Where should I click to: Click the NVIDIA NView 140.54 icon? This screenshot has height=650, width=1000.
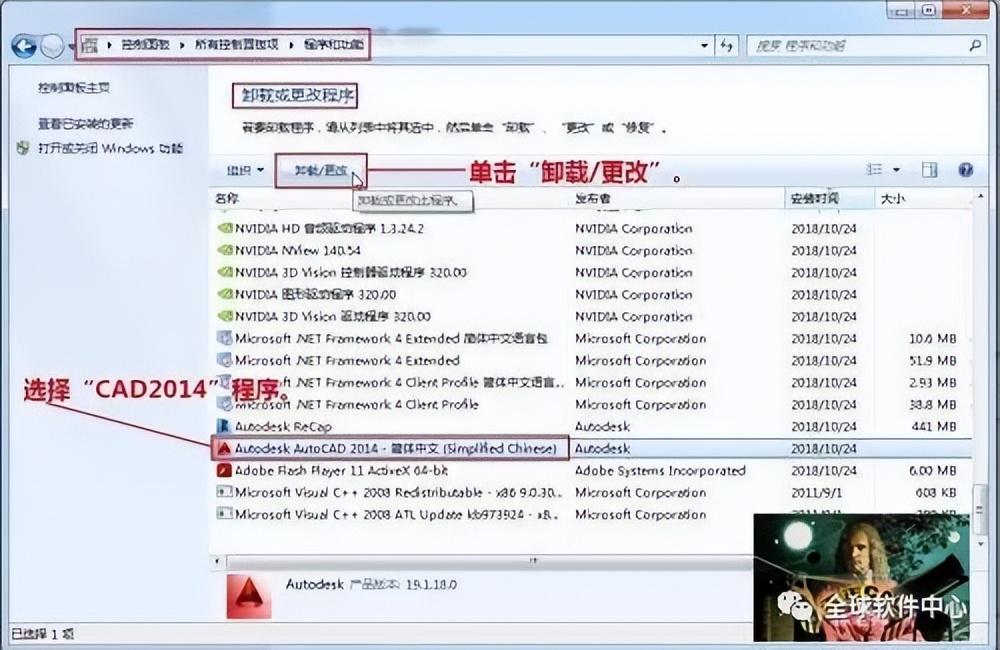(224, 250)
